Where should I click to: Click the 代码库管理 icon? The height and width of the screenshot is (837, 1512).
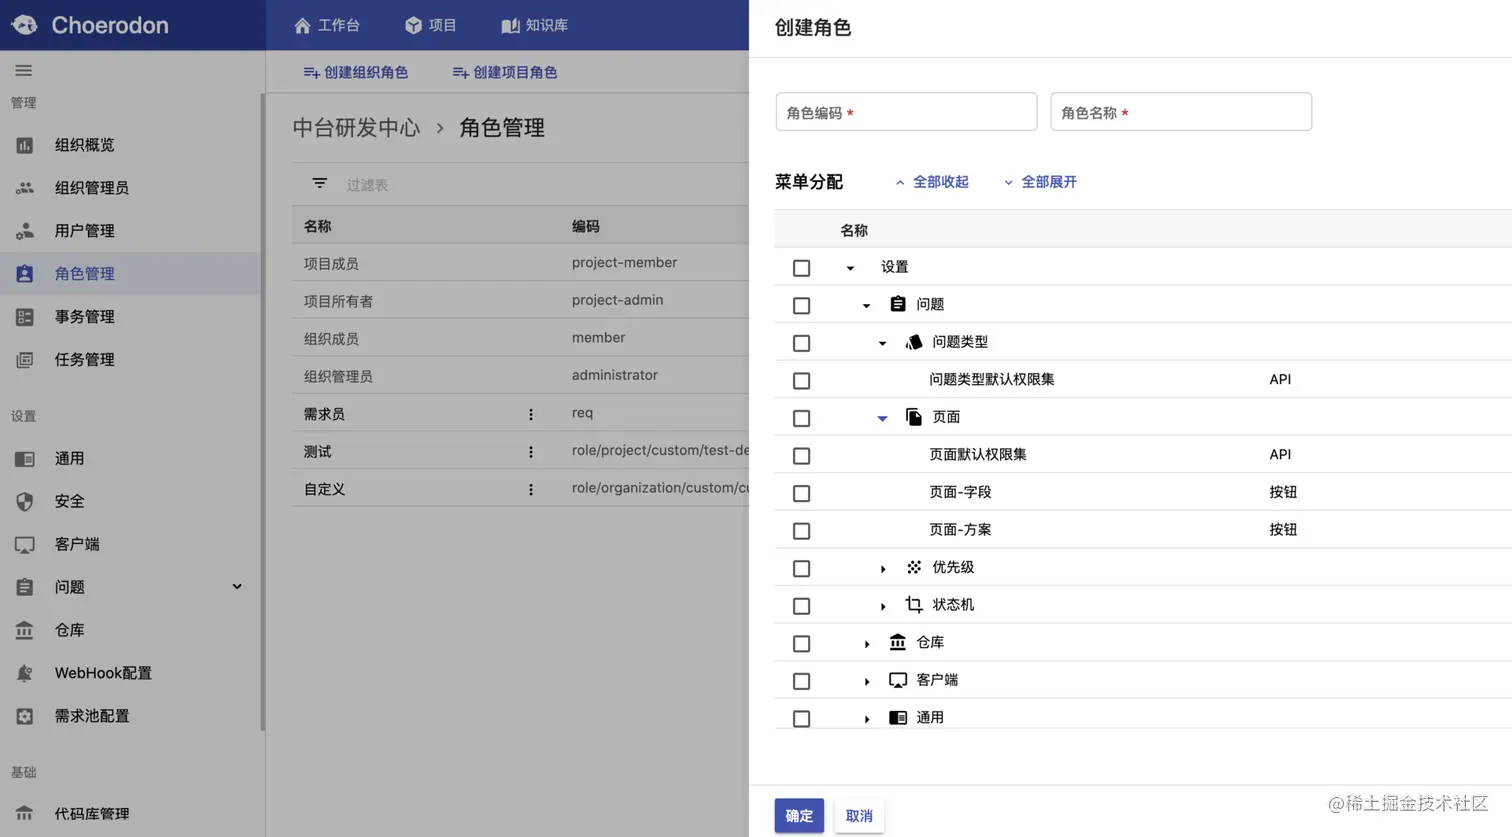[24, 814]
